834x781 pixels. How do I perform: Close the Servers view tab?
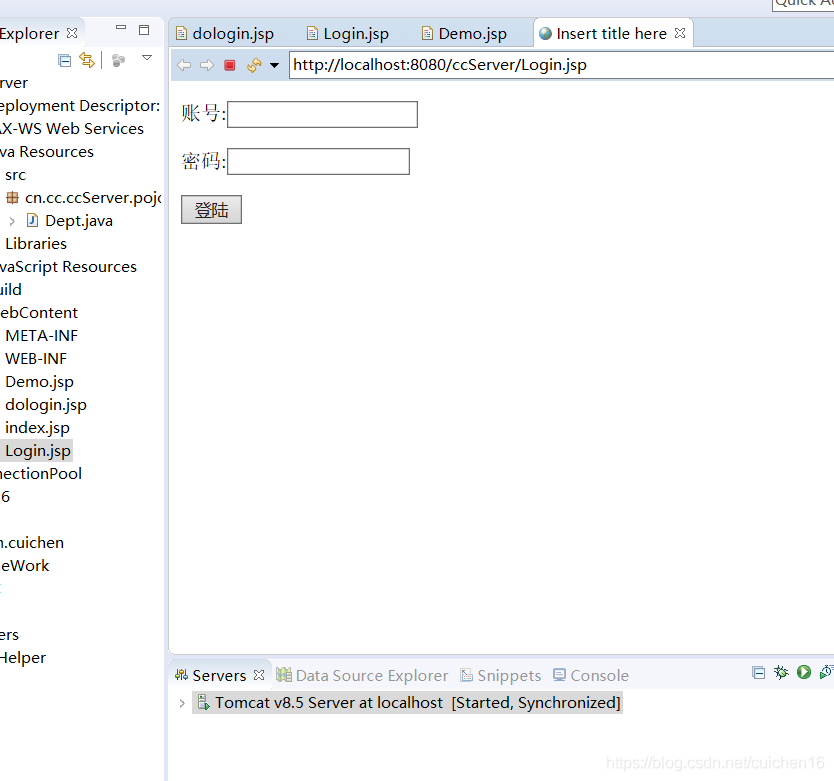[259, 675]
